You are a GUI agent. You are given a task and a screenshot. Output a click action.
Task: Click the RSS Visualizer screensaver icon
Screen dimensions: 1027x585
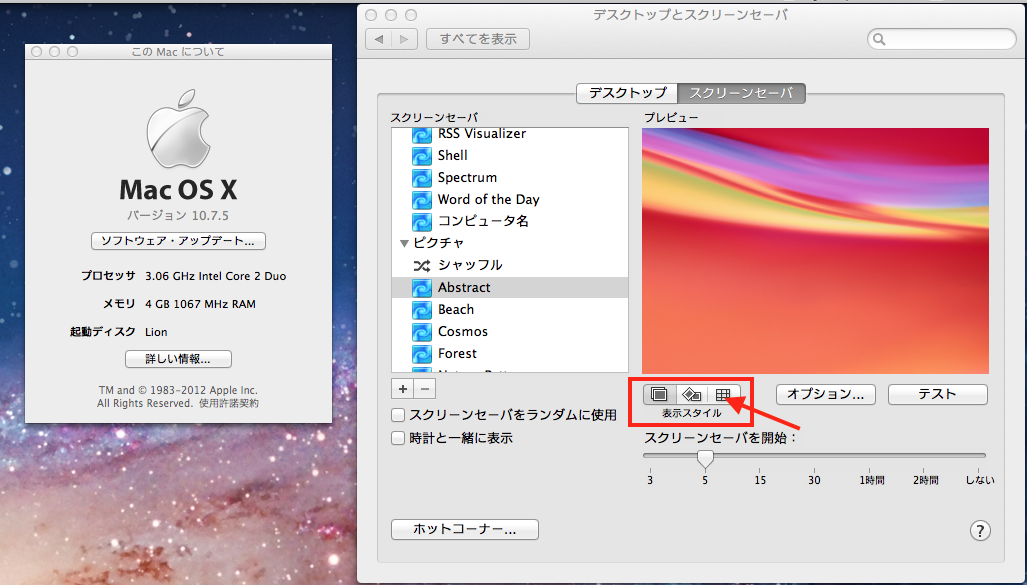click(422, 135)
